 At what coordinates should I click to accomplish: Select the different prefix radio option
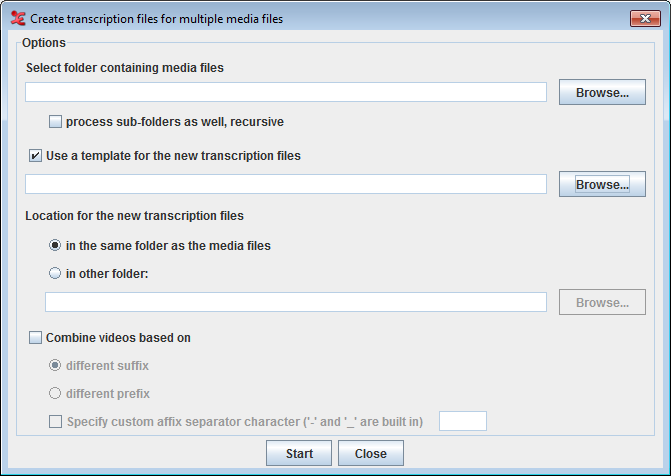point(55,393)
